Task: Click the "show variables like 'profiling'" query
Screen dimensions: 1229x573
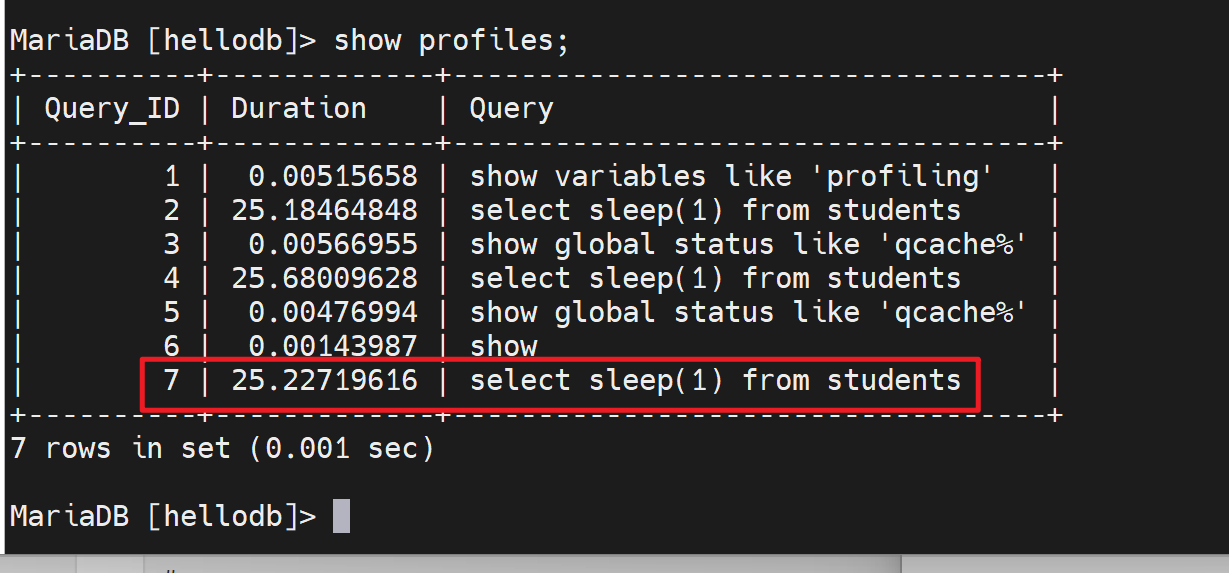Action: 731,177
